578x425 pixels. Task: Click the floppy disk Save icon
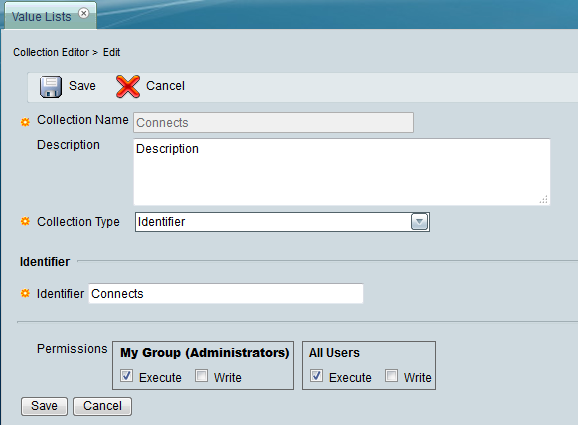pos(51,87)
